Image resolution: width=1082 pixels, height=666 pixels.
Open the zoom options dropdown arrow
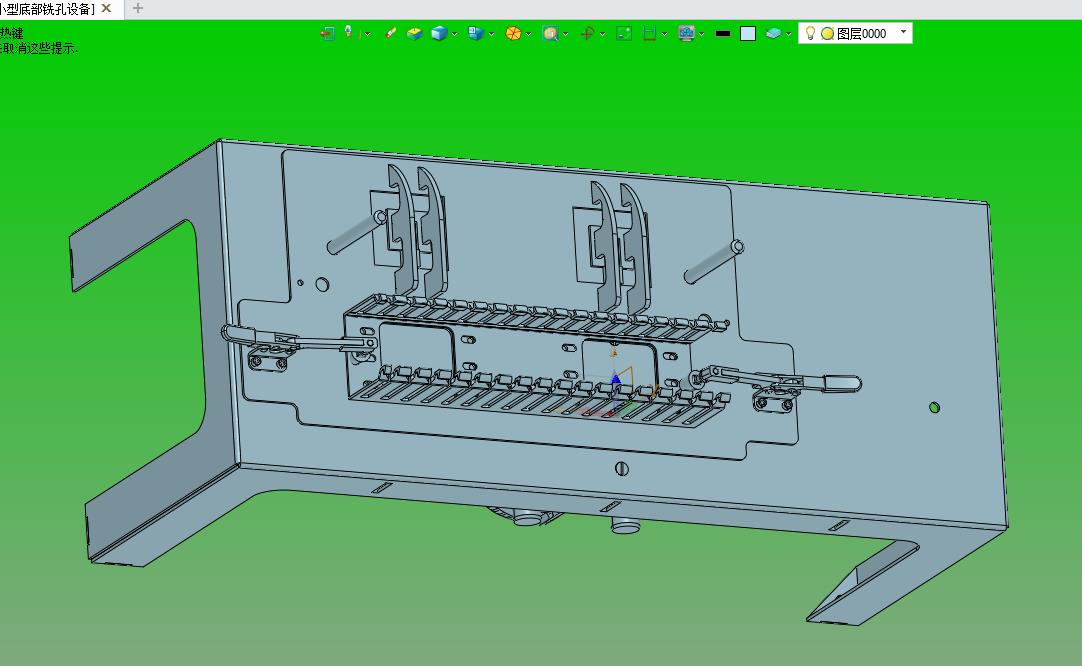tap(566, 34)
